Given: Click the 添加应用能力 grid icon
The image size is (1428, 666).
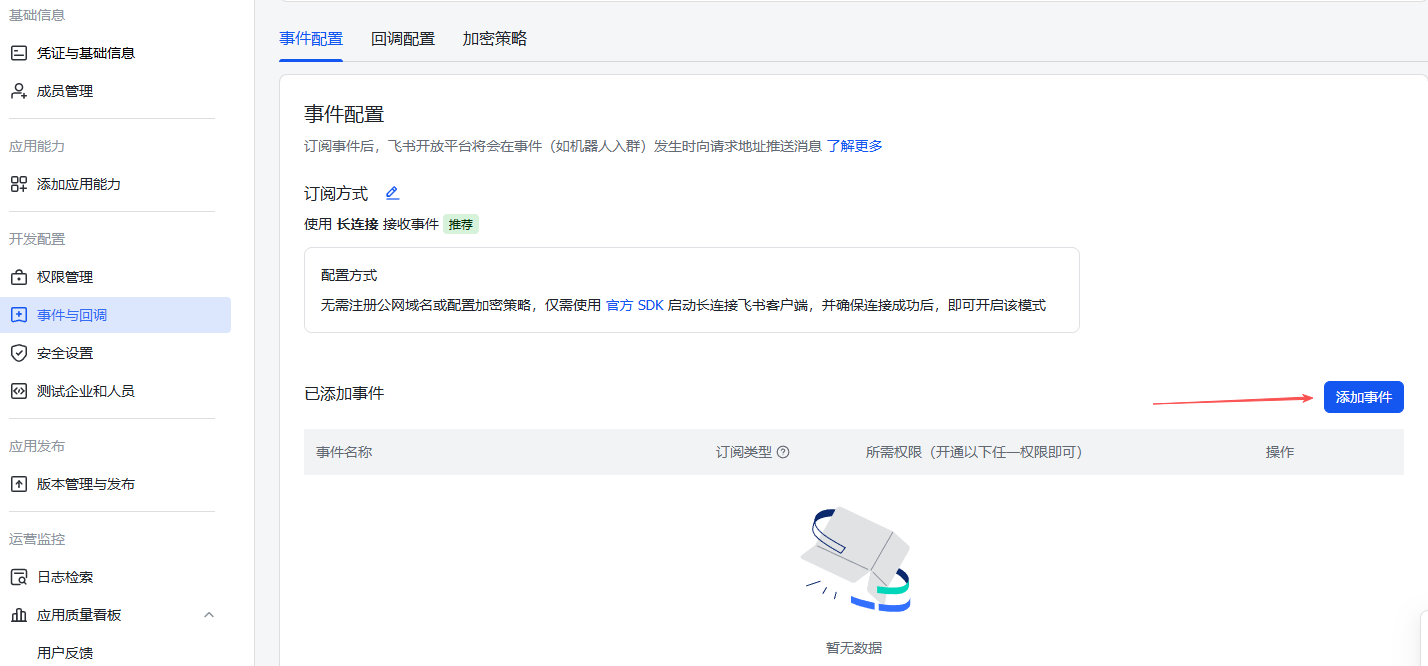Looking at the screenshot, I should click(18, 184).
